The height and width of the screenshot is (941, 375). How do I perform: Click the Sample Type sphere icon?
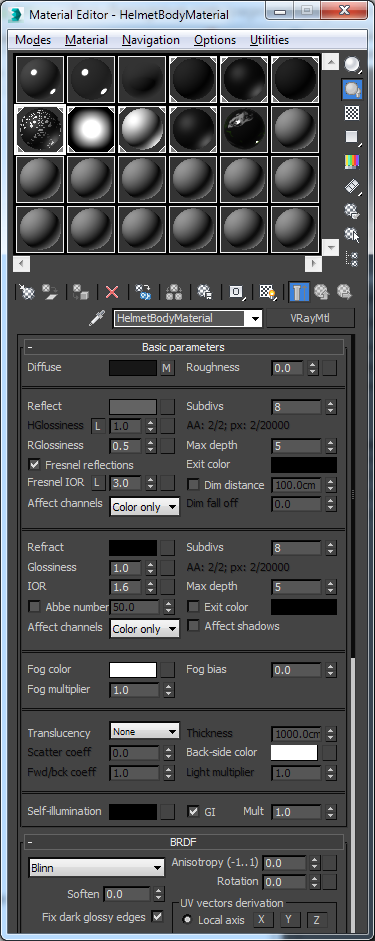point(352,64)
